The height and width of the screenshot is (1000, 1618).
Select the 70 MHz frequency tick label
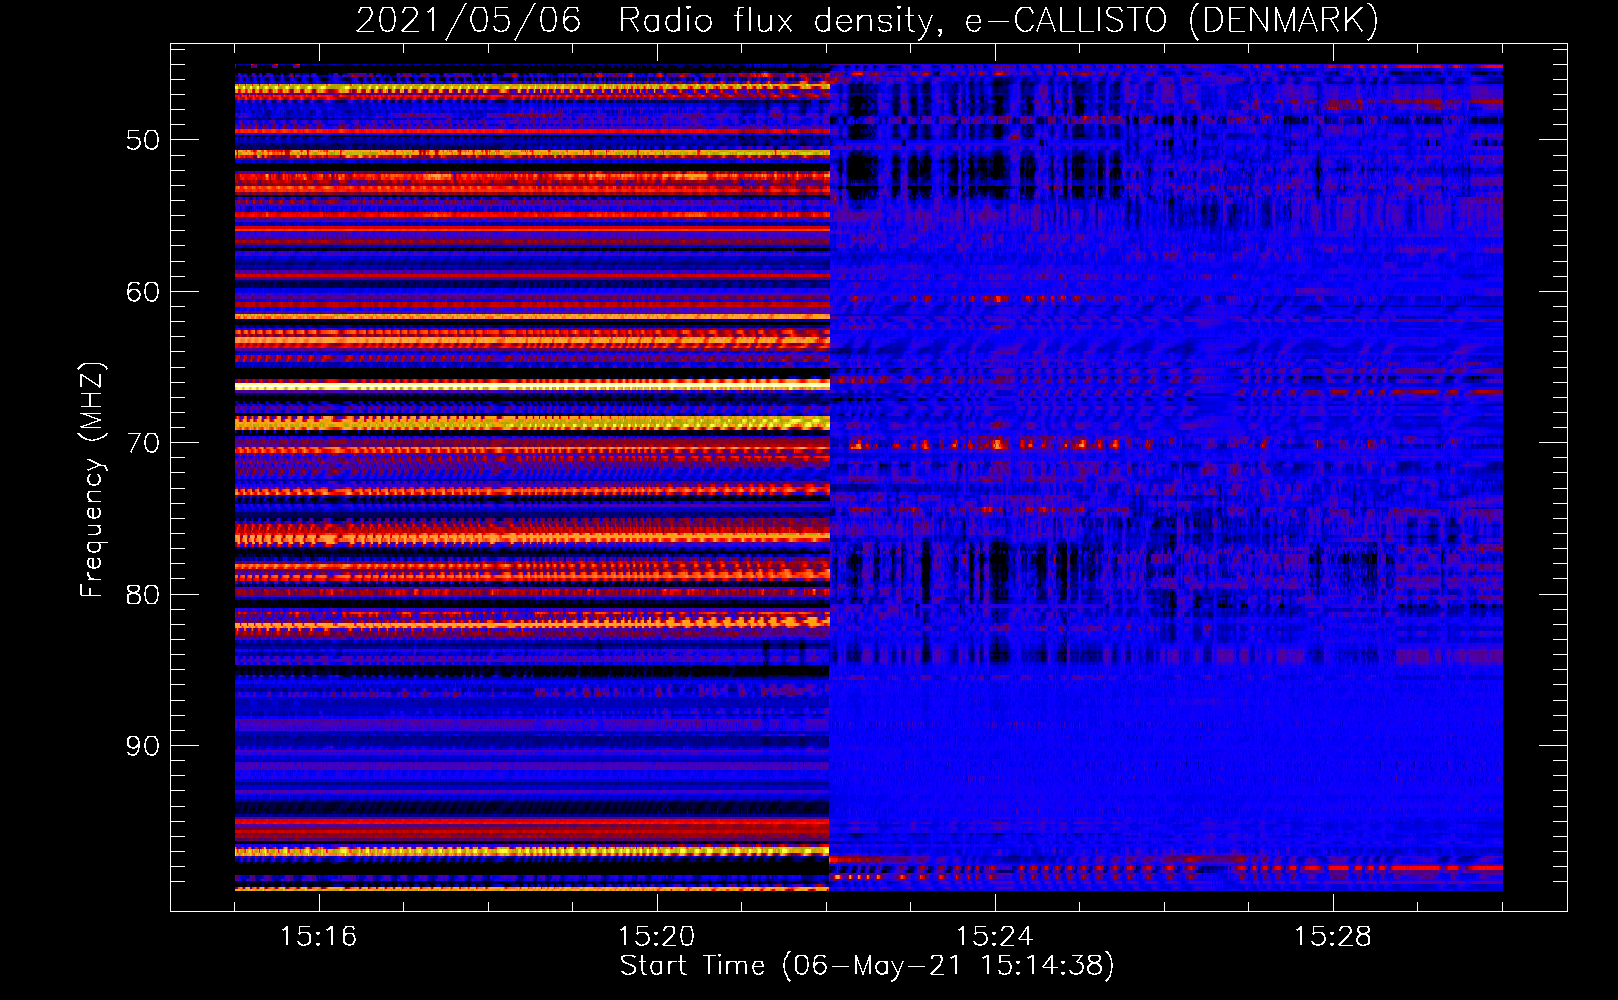tap(143, 443)
